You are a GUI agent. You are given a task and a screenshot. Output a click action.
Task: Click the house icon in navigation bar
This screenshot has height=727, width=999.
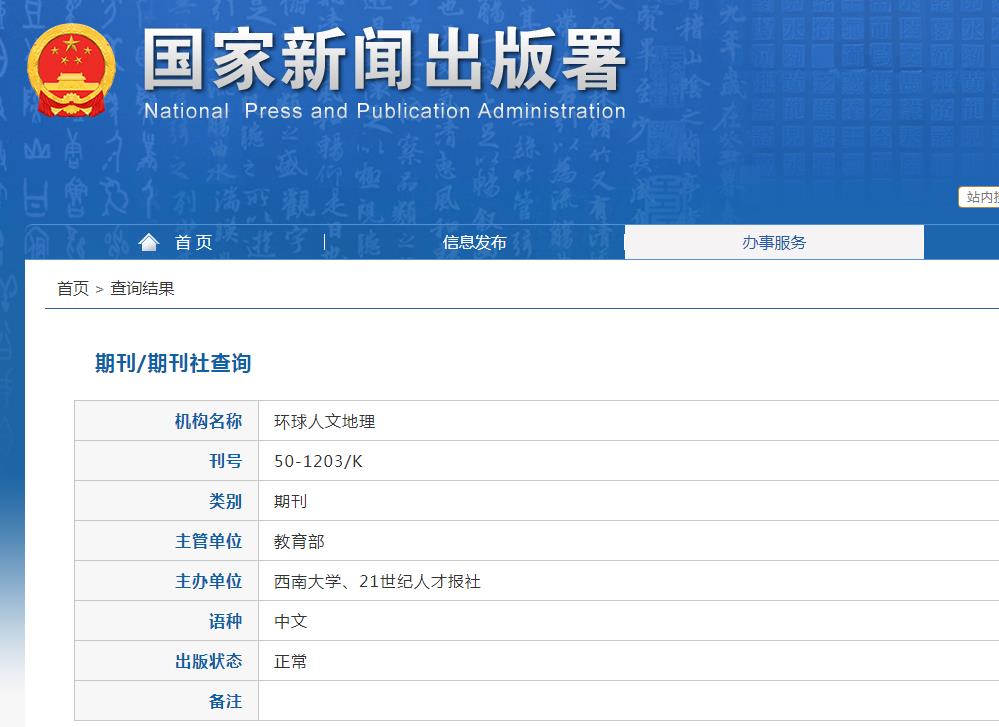point(149,242)
